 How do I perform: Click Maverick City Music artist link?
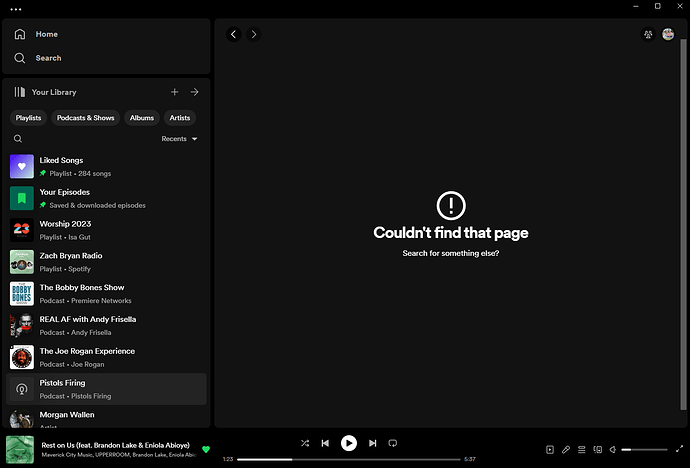67,455
